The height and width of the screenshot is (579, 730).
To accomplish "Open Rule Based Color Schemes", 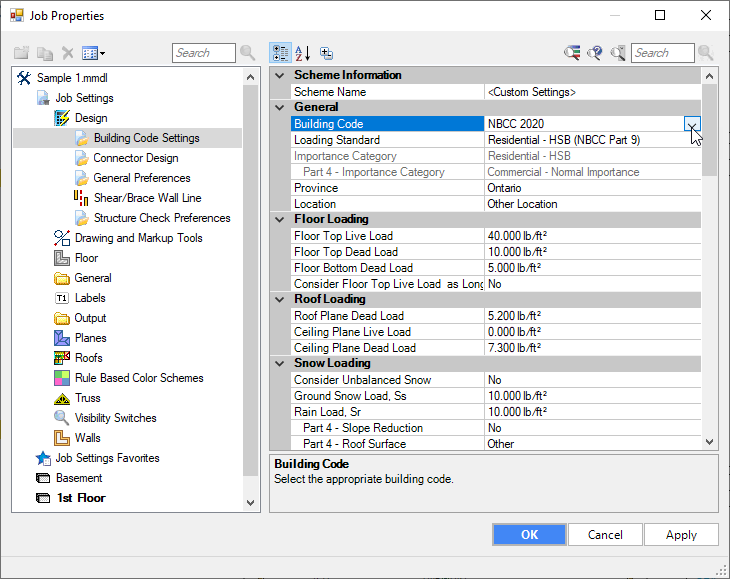I will (x=139, y=378).
